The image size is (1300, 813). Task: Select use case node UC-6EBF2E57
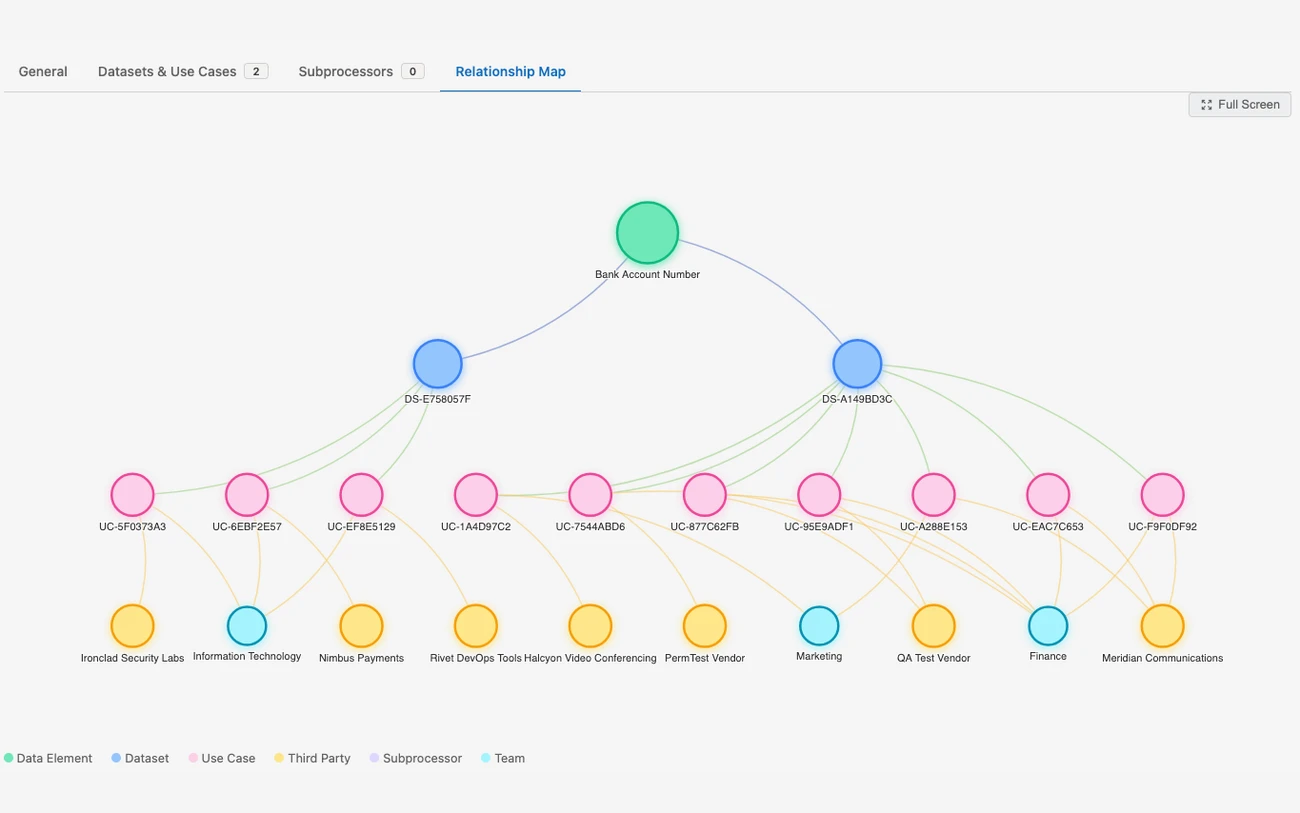pyautogui.click(x=247, y=495)
